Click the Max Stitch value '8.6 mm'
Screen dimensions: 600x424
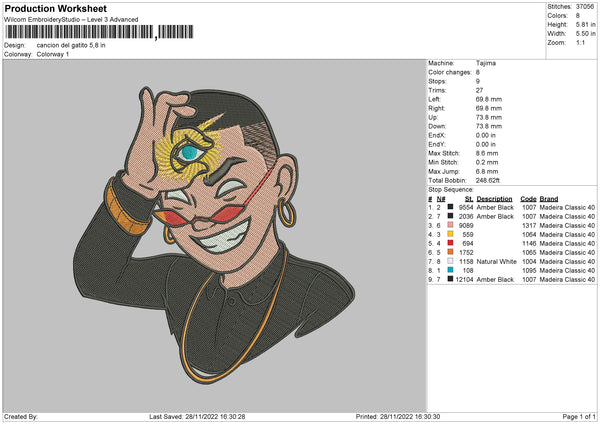coord(487,153)
